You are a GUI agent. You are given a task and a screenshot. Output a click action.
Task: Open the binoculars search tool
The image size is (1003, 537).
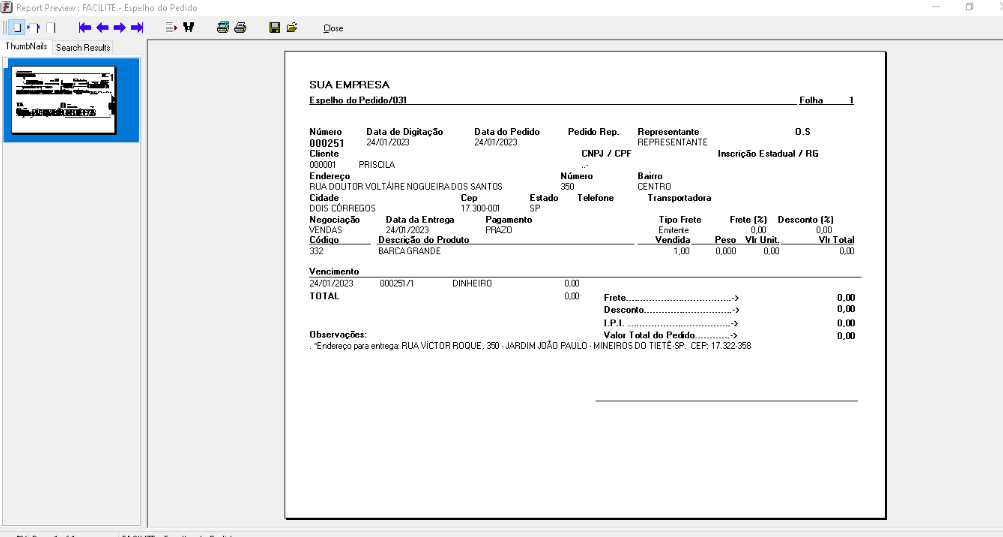pos(189,28)
